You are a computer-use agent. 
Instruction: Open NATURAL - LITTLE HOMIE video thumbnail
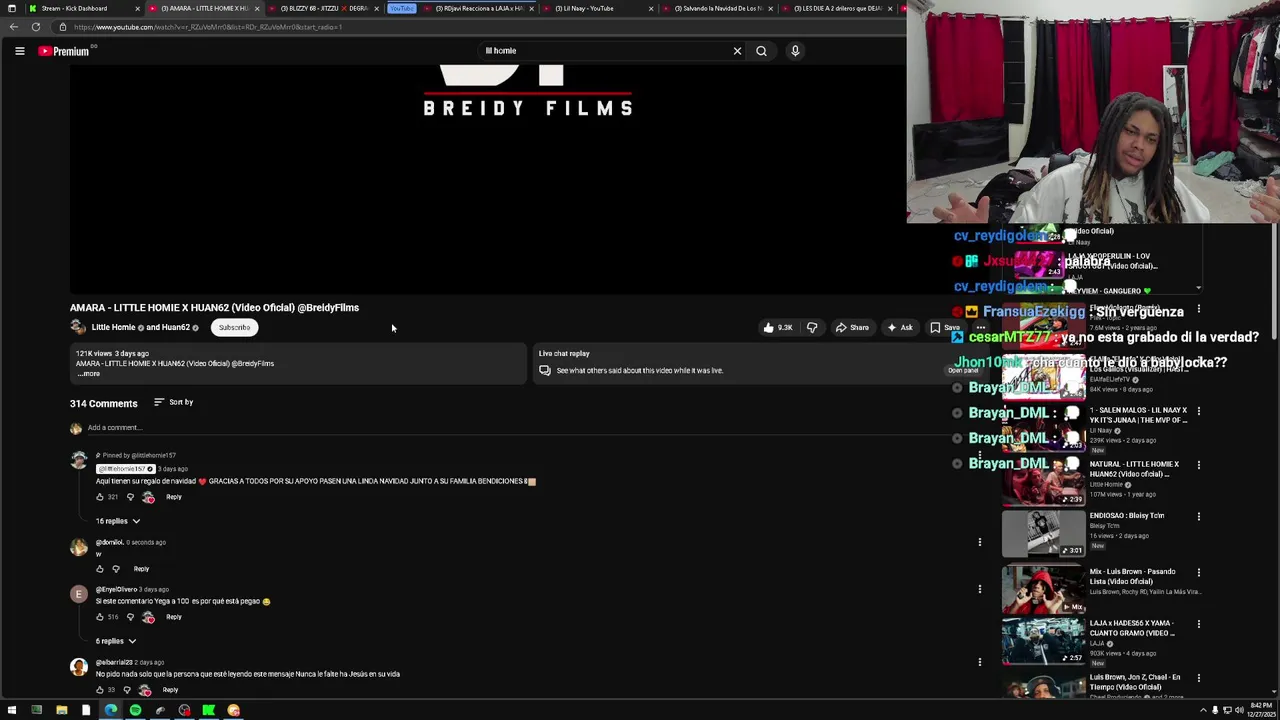(x=1043, y=483)
